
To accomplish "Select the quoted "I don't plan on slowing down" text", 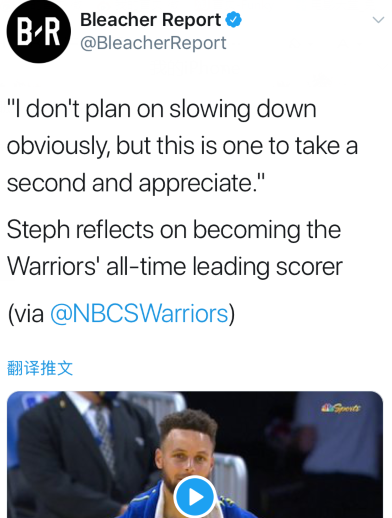I will [x=162, y=109].
